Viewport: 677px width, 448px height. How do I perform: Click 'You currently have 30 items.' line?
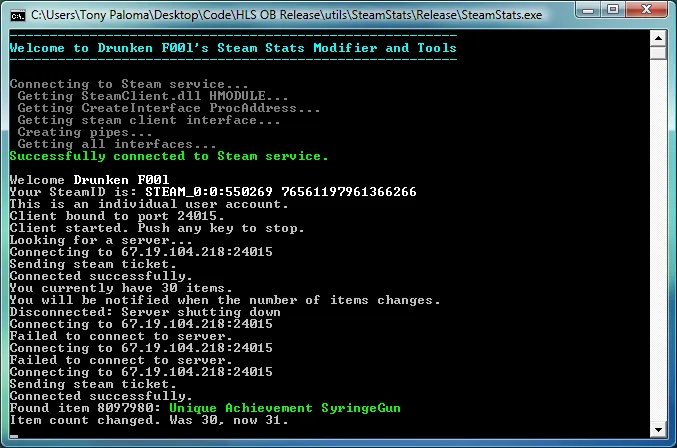click(121, 288)
